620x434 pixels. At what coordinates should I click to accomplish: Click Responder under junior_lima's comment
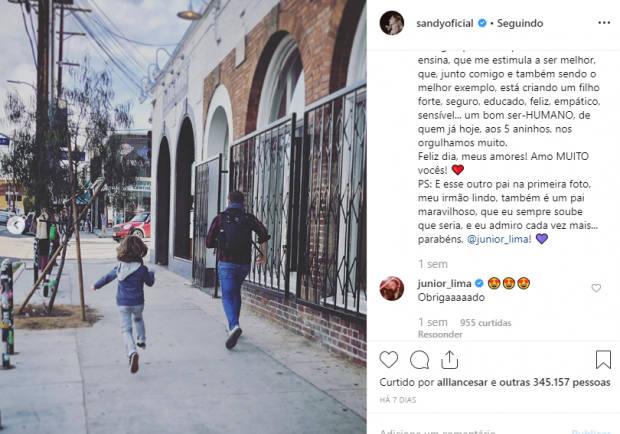pyautogui.click(x=440, y=334)
